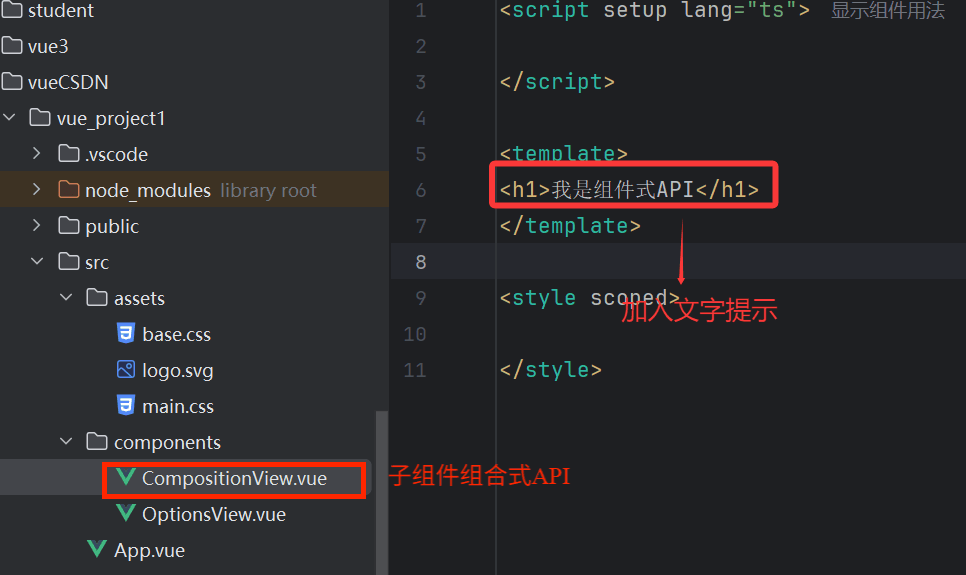Select node_modules library root row
This screenshot has height=575, width=966.
194,189
